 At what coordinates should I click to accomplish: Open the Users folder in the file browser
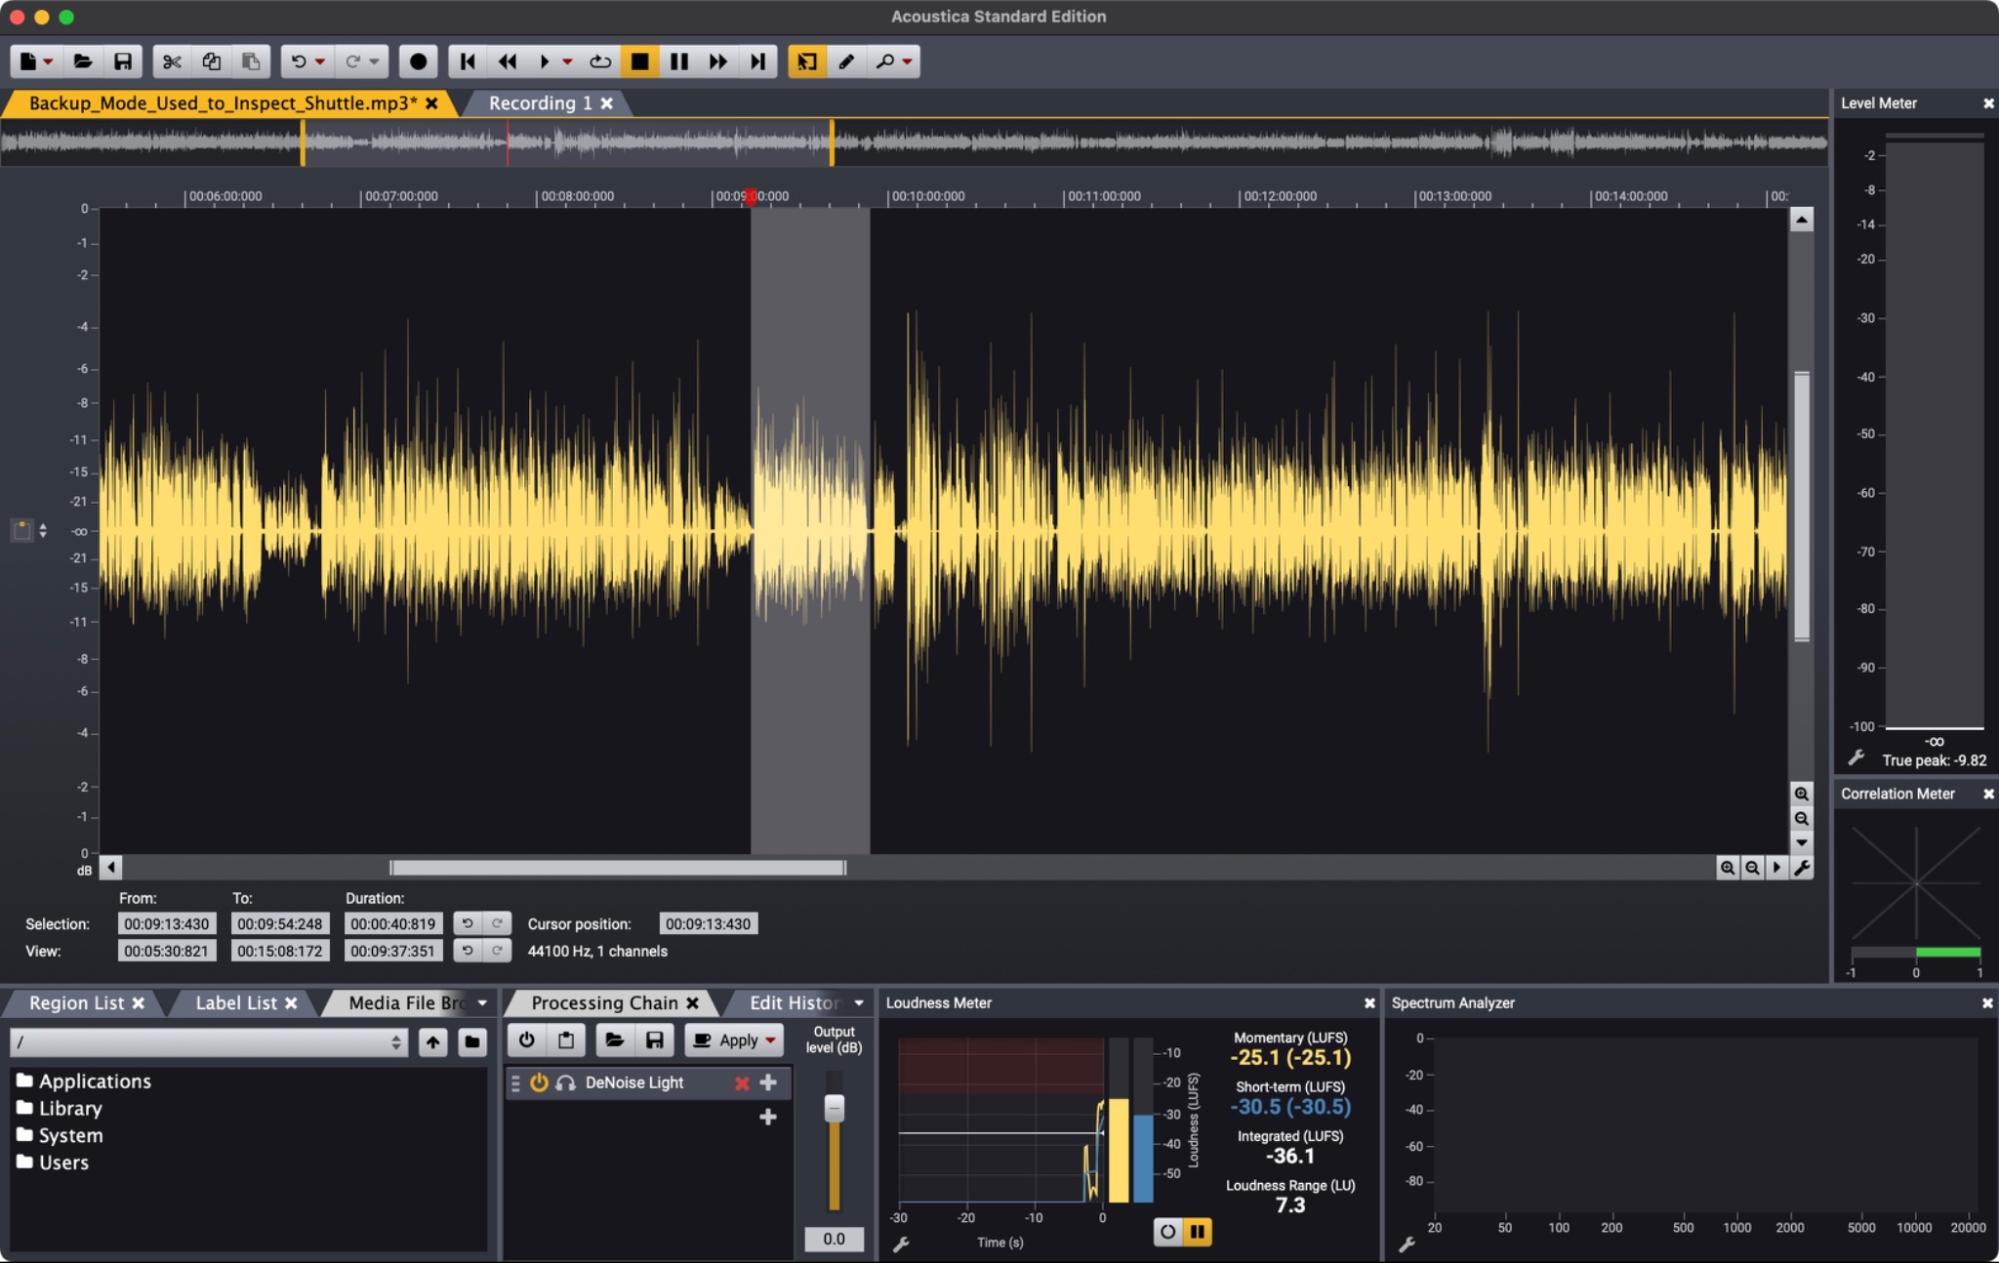point(62,1162)
